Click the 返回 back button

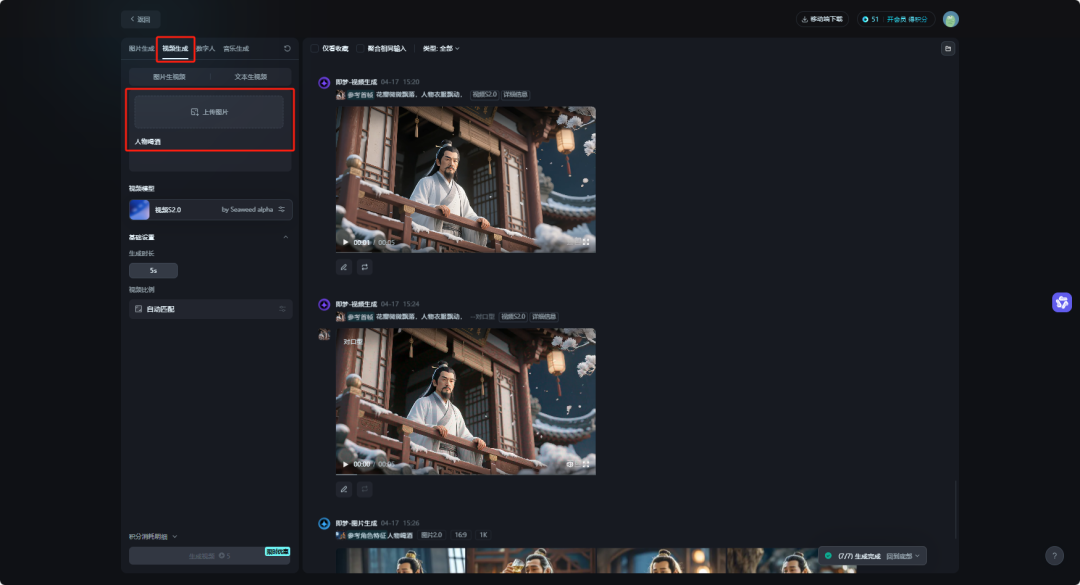[x=140, y=19]
